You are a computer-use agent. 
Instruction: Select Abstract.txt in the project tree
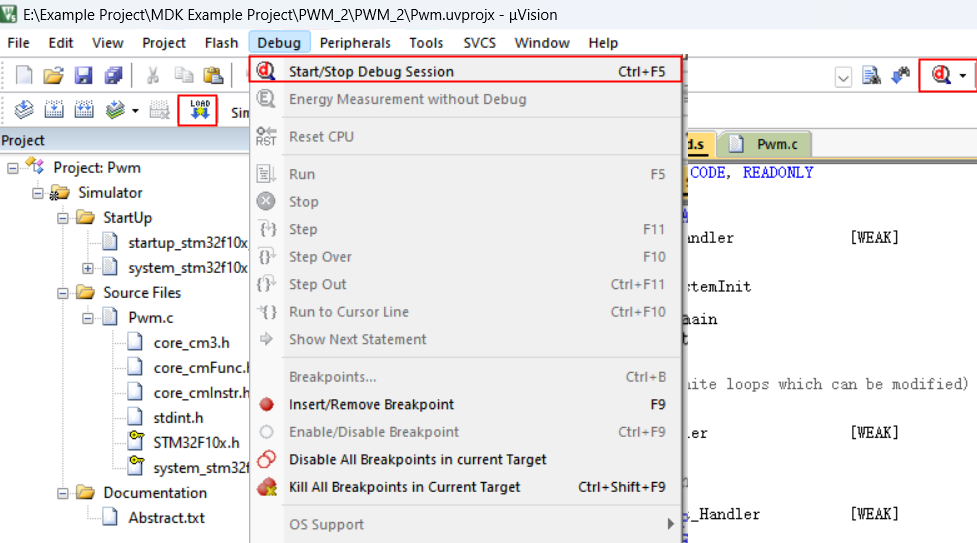point(166,518)
